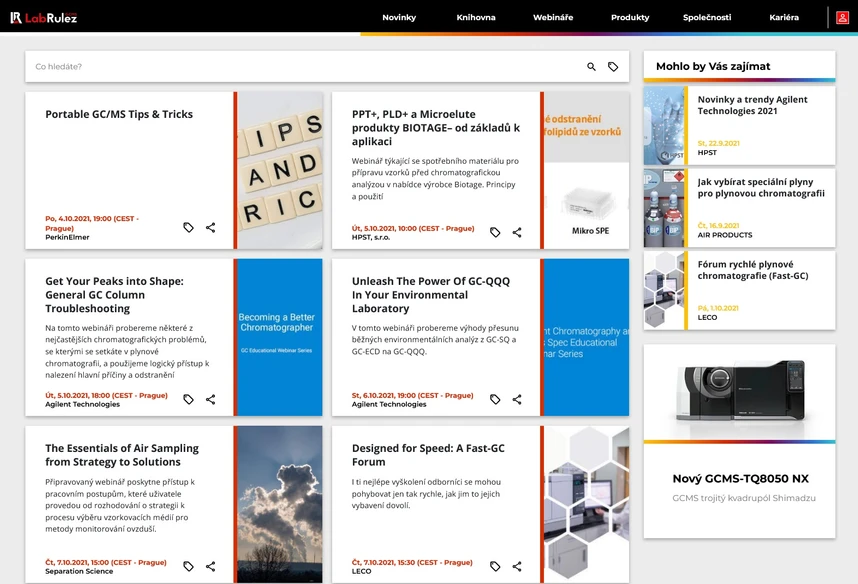Share the PPT+, PLD+ a Microelute webinar
The width and height of the screenshot is (858, 584).
(517, 232)
